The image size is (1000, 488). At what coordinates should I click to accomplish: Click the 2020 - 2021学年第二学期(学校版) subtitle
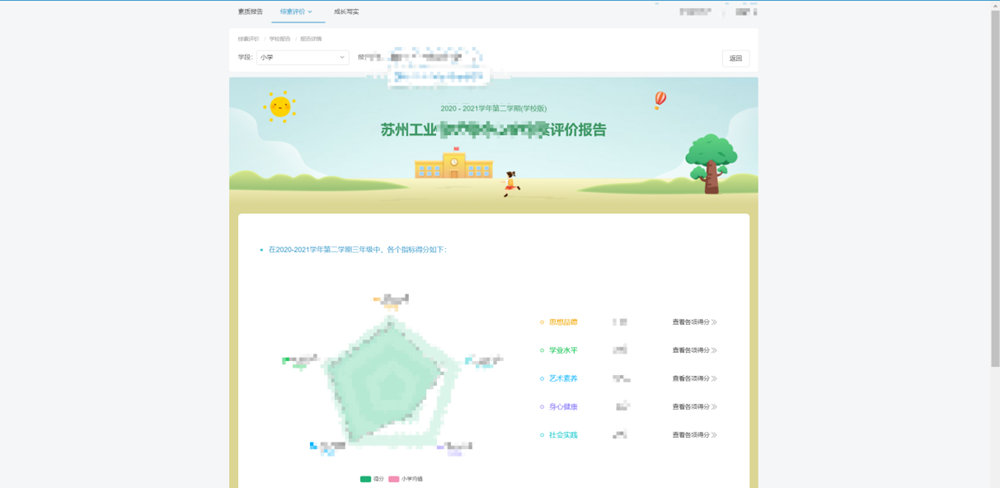tap(494, 108)
